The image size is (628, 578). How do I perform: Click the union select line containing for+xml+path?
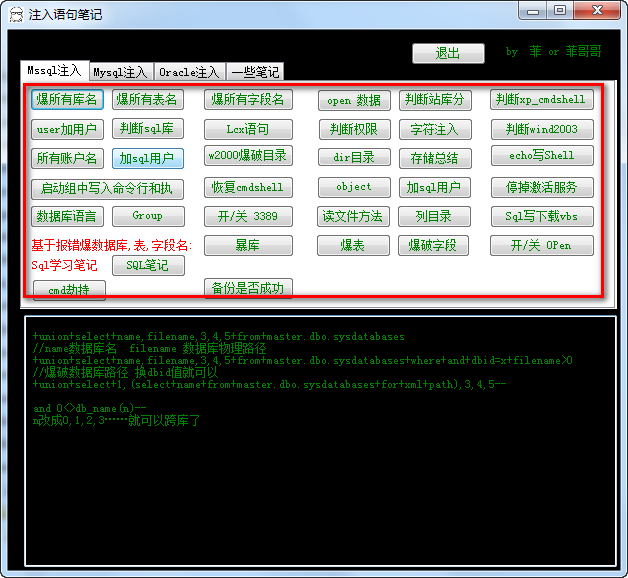[x=269, y=385]
